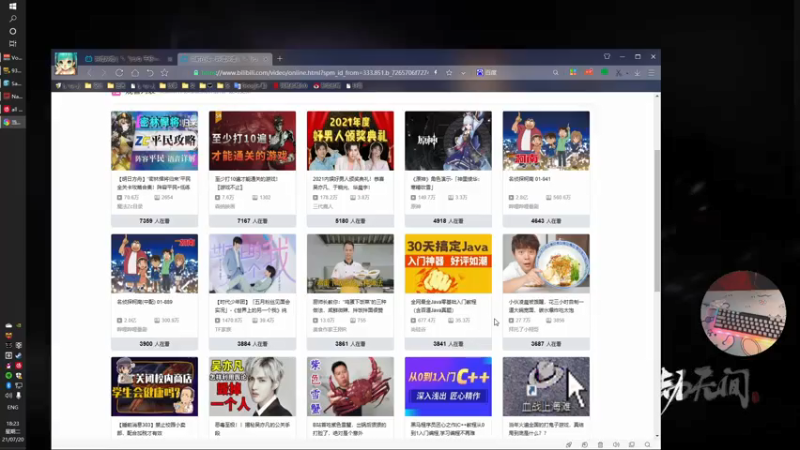Switch to the first browser tab

(x=128, y=59)
